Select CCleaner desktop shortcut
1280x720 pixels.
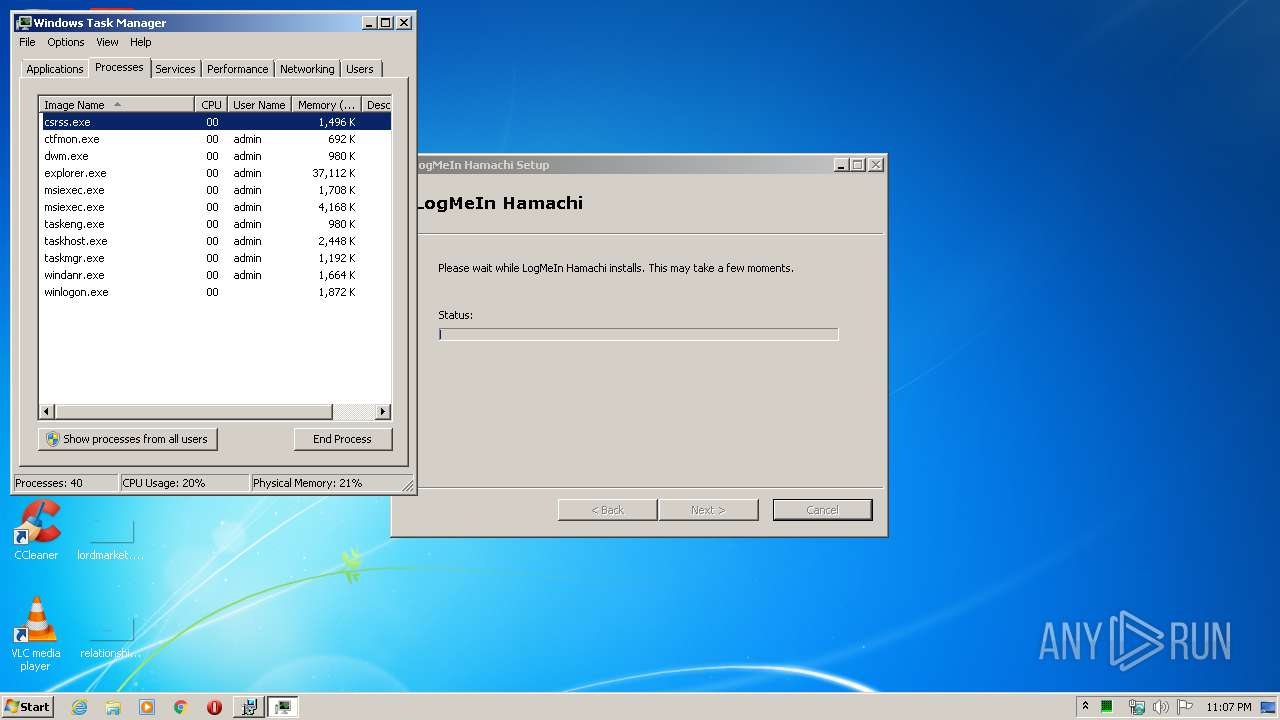pos(36,530)
